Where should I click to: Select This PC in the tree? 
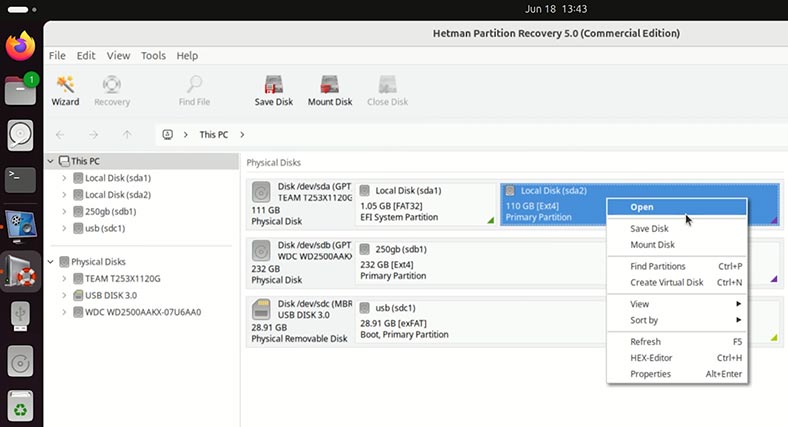[x=85, y=161]
